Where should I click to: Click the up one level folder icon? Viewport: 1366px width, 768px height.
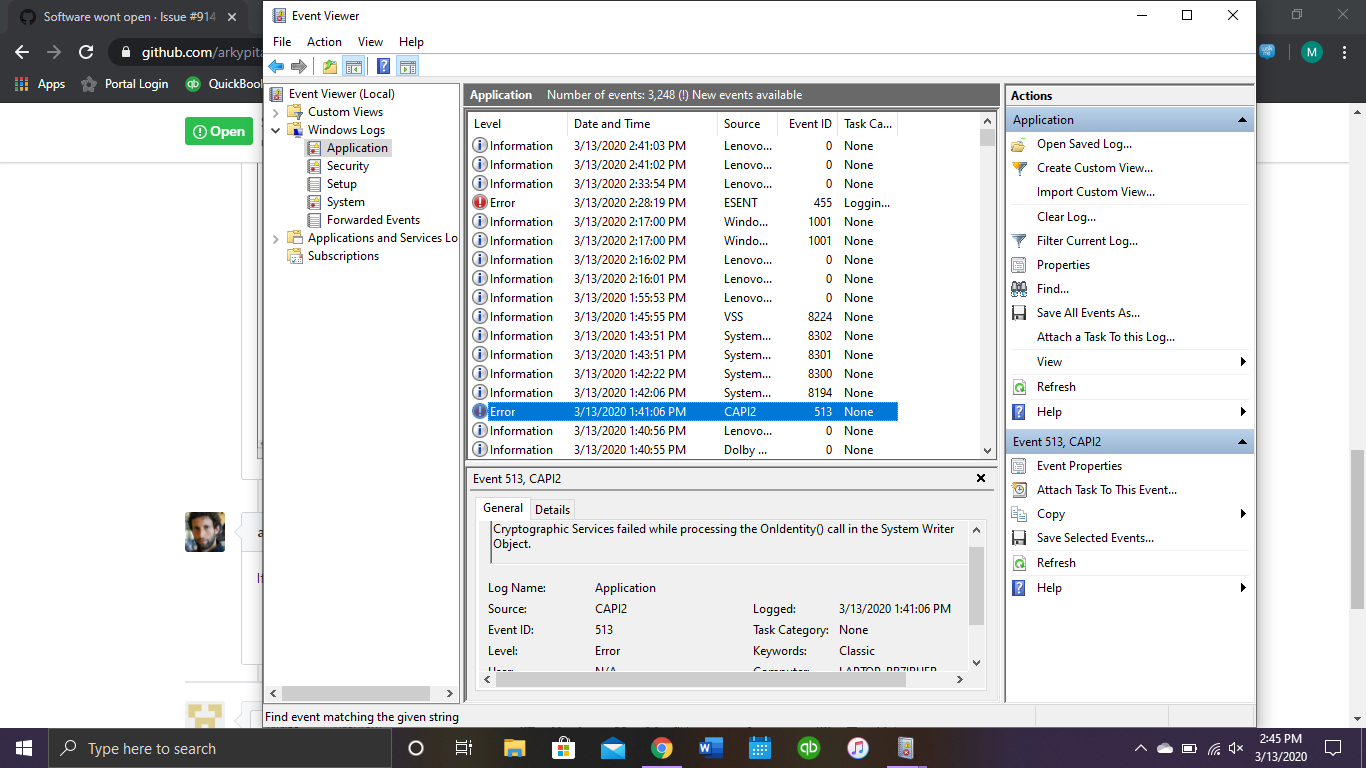(x=330, y=67)
